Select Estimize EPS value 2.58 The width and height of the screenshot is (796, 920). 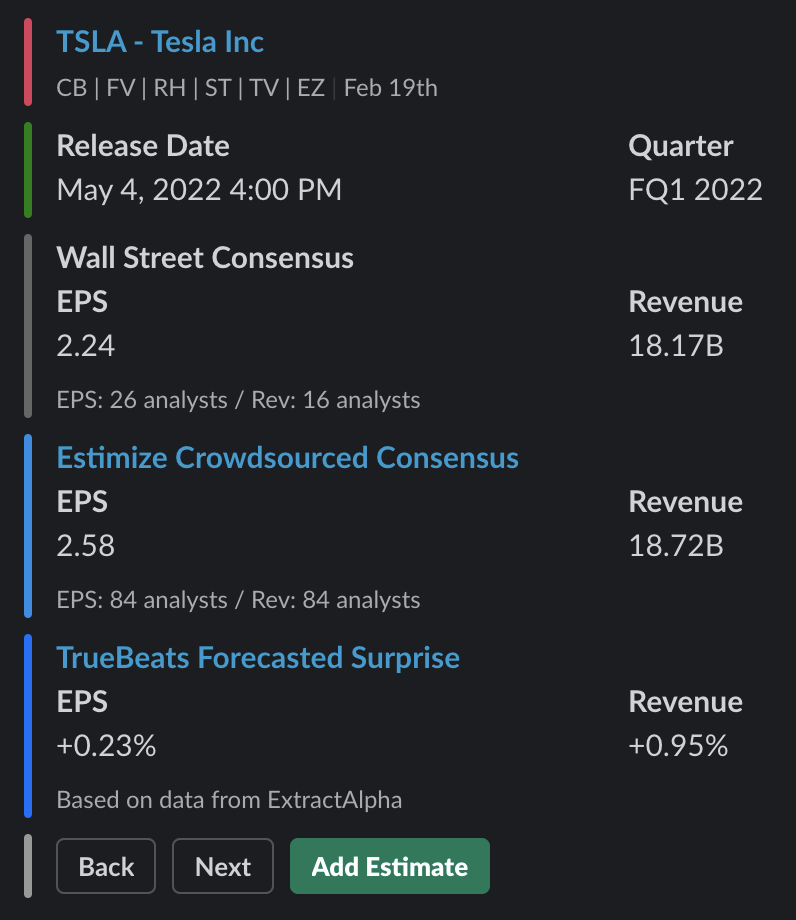coord(86,546)
